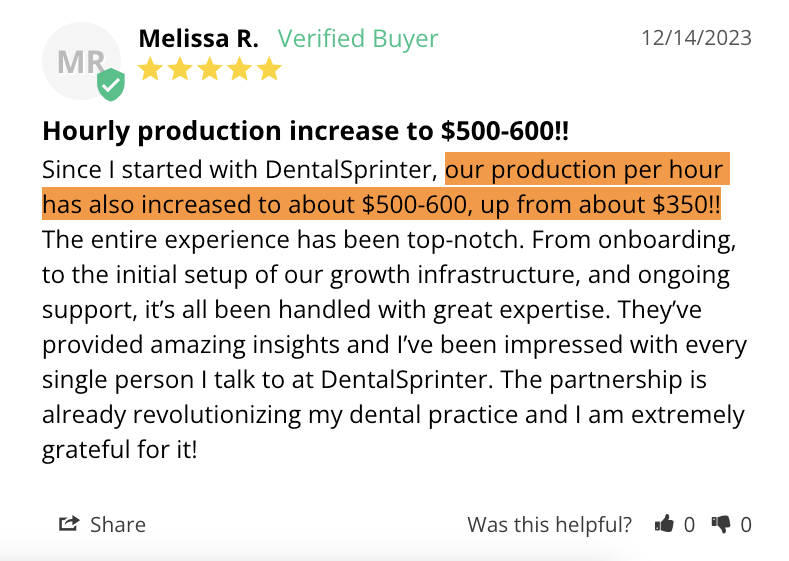Click the 'Was this helpful?' text
The image size is (789, 561).
pyautogui.click(x=549, y=524)
